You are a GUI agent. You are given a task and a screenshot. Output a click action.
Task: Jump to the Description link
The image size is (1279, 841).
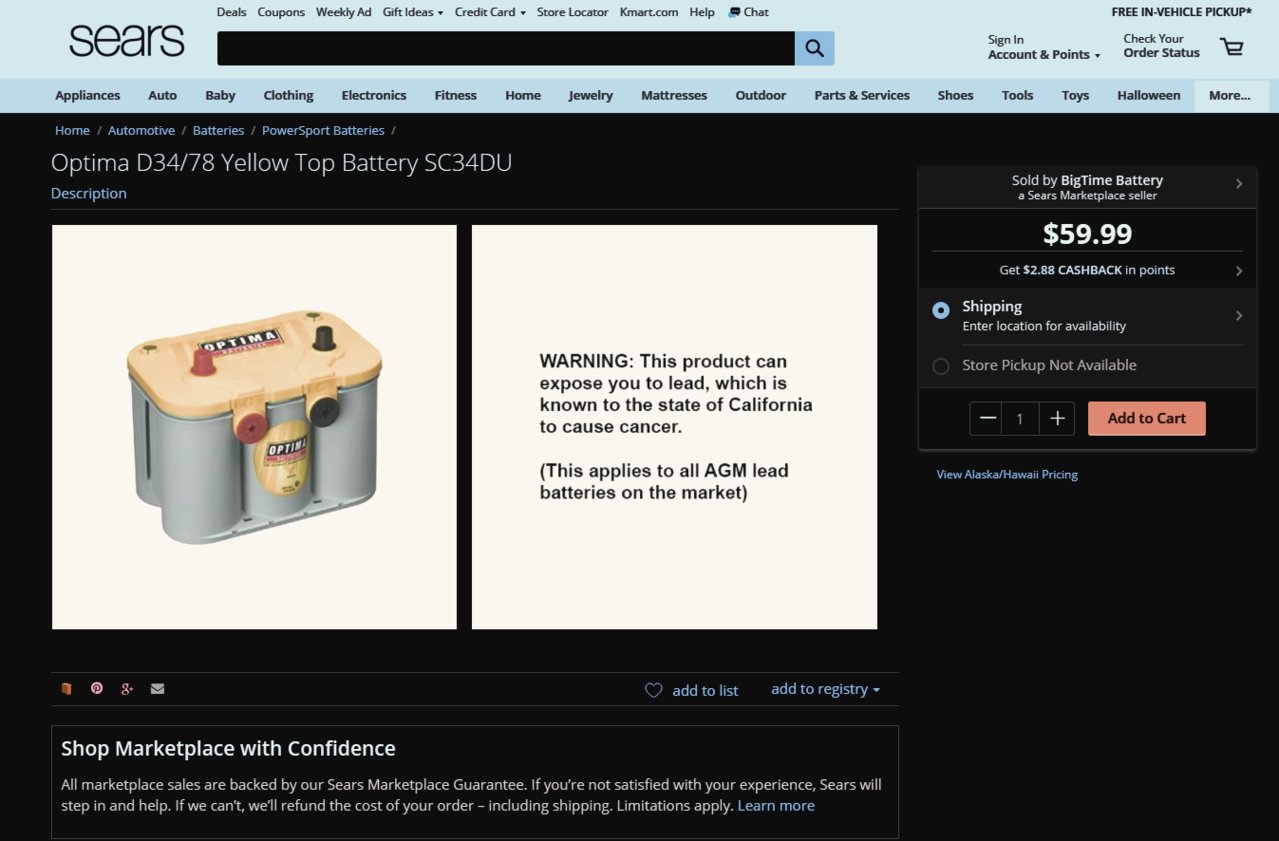coord(89,194)
